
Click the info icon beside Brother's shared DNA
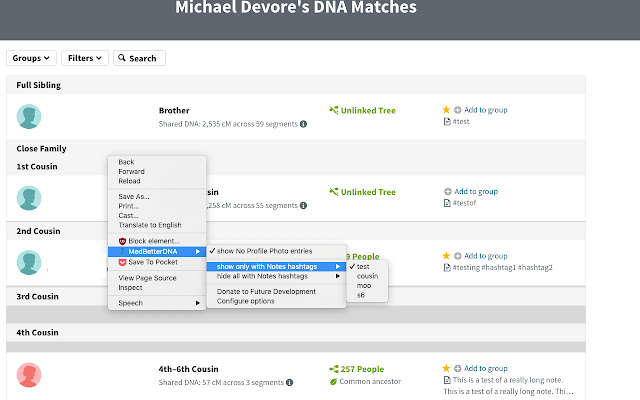click(303, 124)
